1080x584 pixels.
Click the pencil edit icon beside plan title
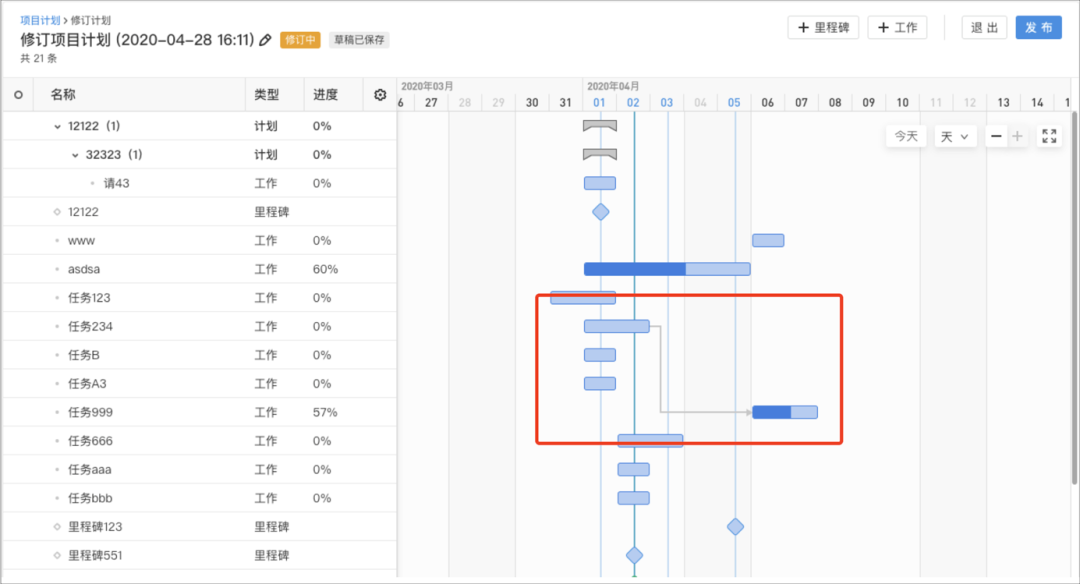click(x=265, y=40)
